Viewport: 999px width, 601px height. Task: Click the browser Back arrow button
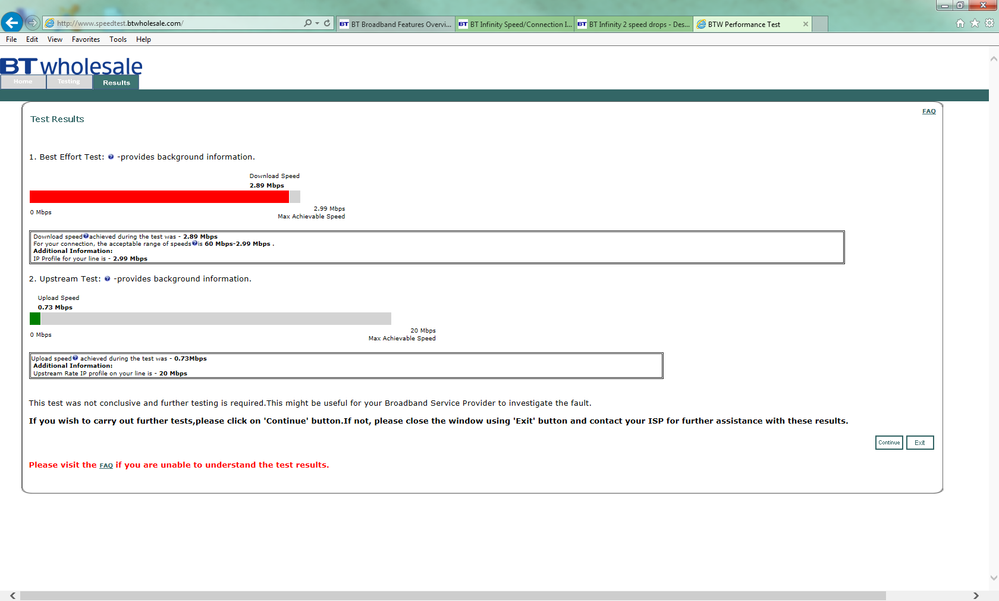[11, 22]
